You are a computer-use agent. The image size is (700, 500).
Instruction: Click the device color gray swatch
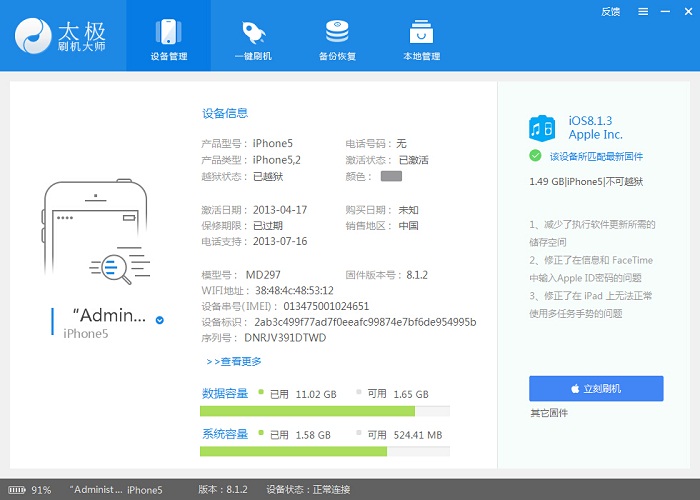point(391,176)
